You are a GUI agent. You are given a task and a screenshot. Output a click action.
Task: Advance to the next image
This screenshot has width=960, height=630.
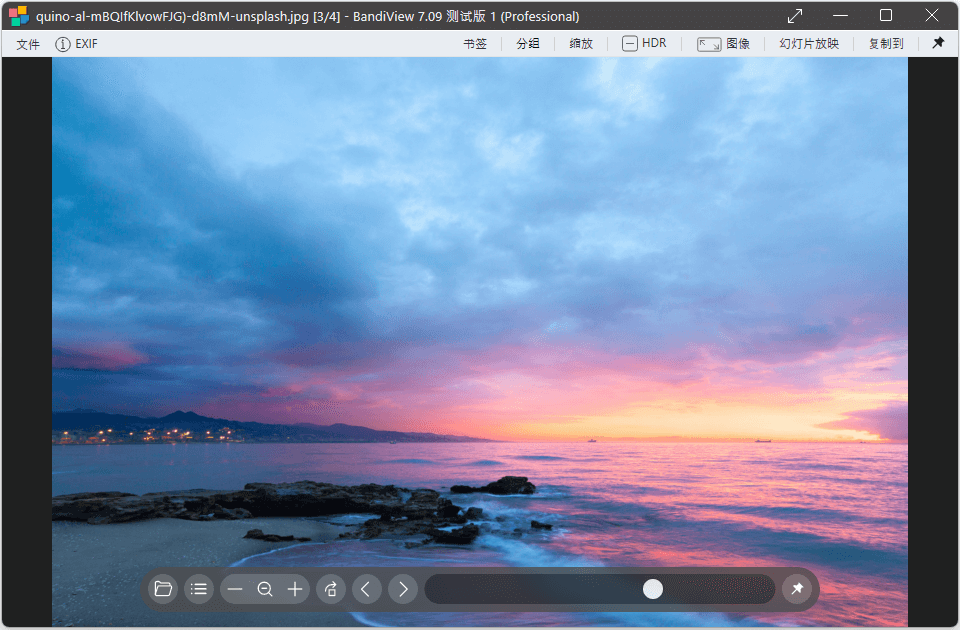pyautogui.click(x=403, y=589)
